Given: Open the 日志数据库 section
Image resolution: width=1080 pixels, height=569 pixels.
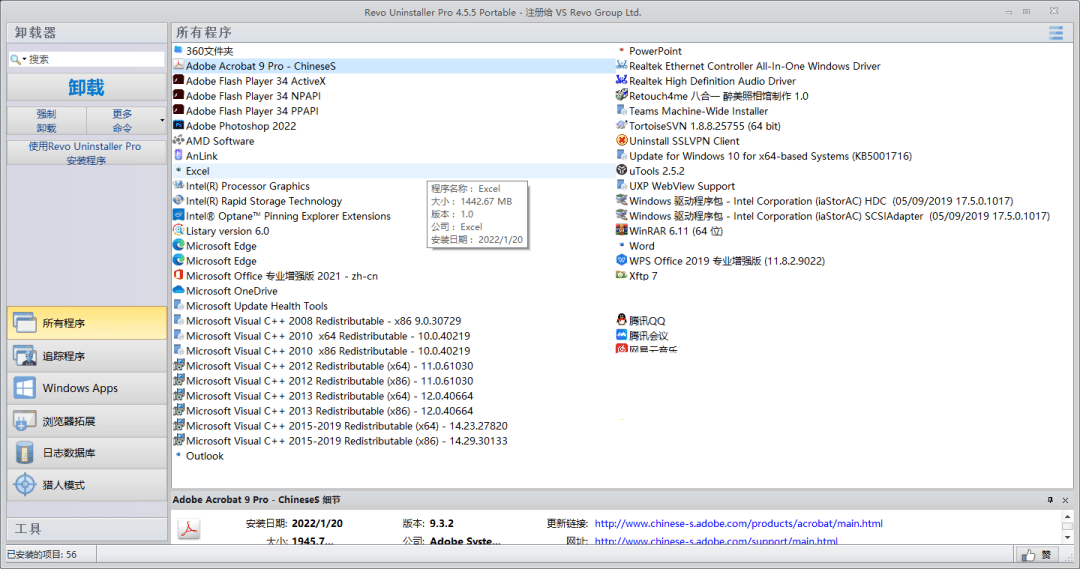Looking at the screenshot, I should (87, 453).
